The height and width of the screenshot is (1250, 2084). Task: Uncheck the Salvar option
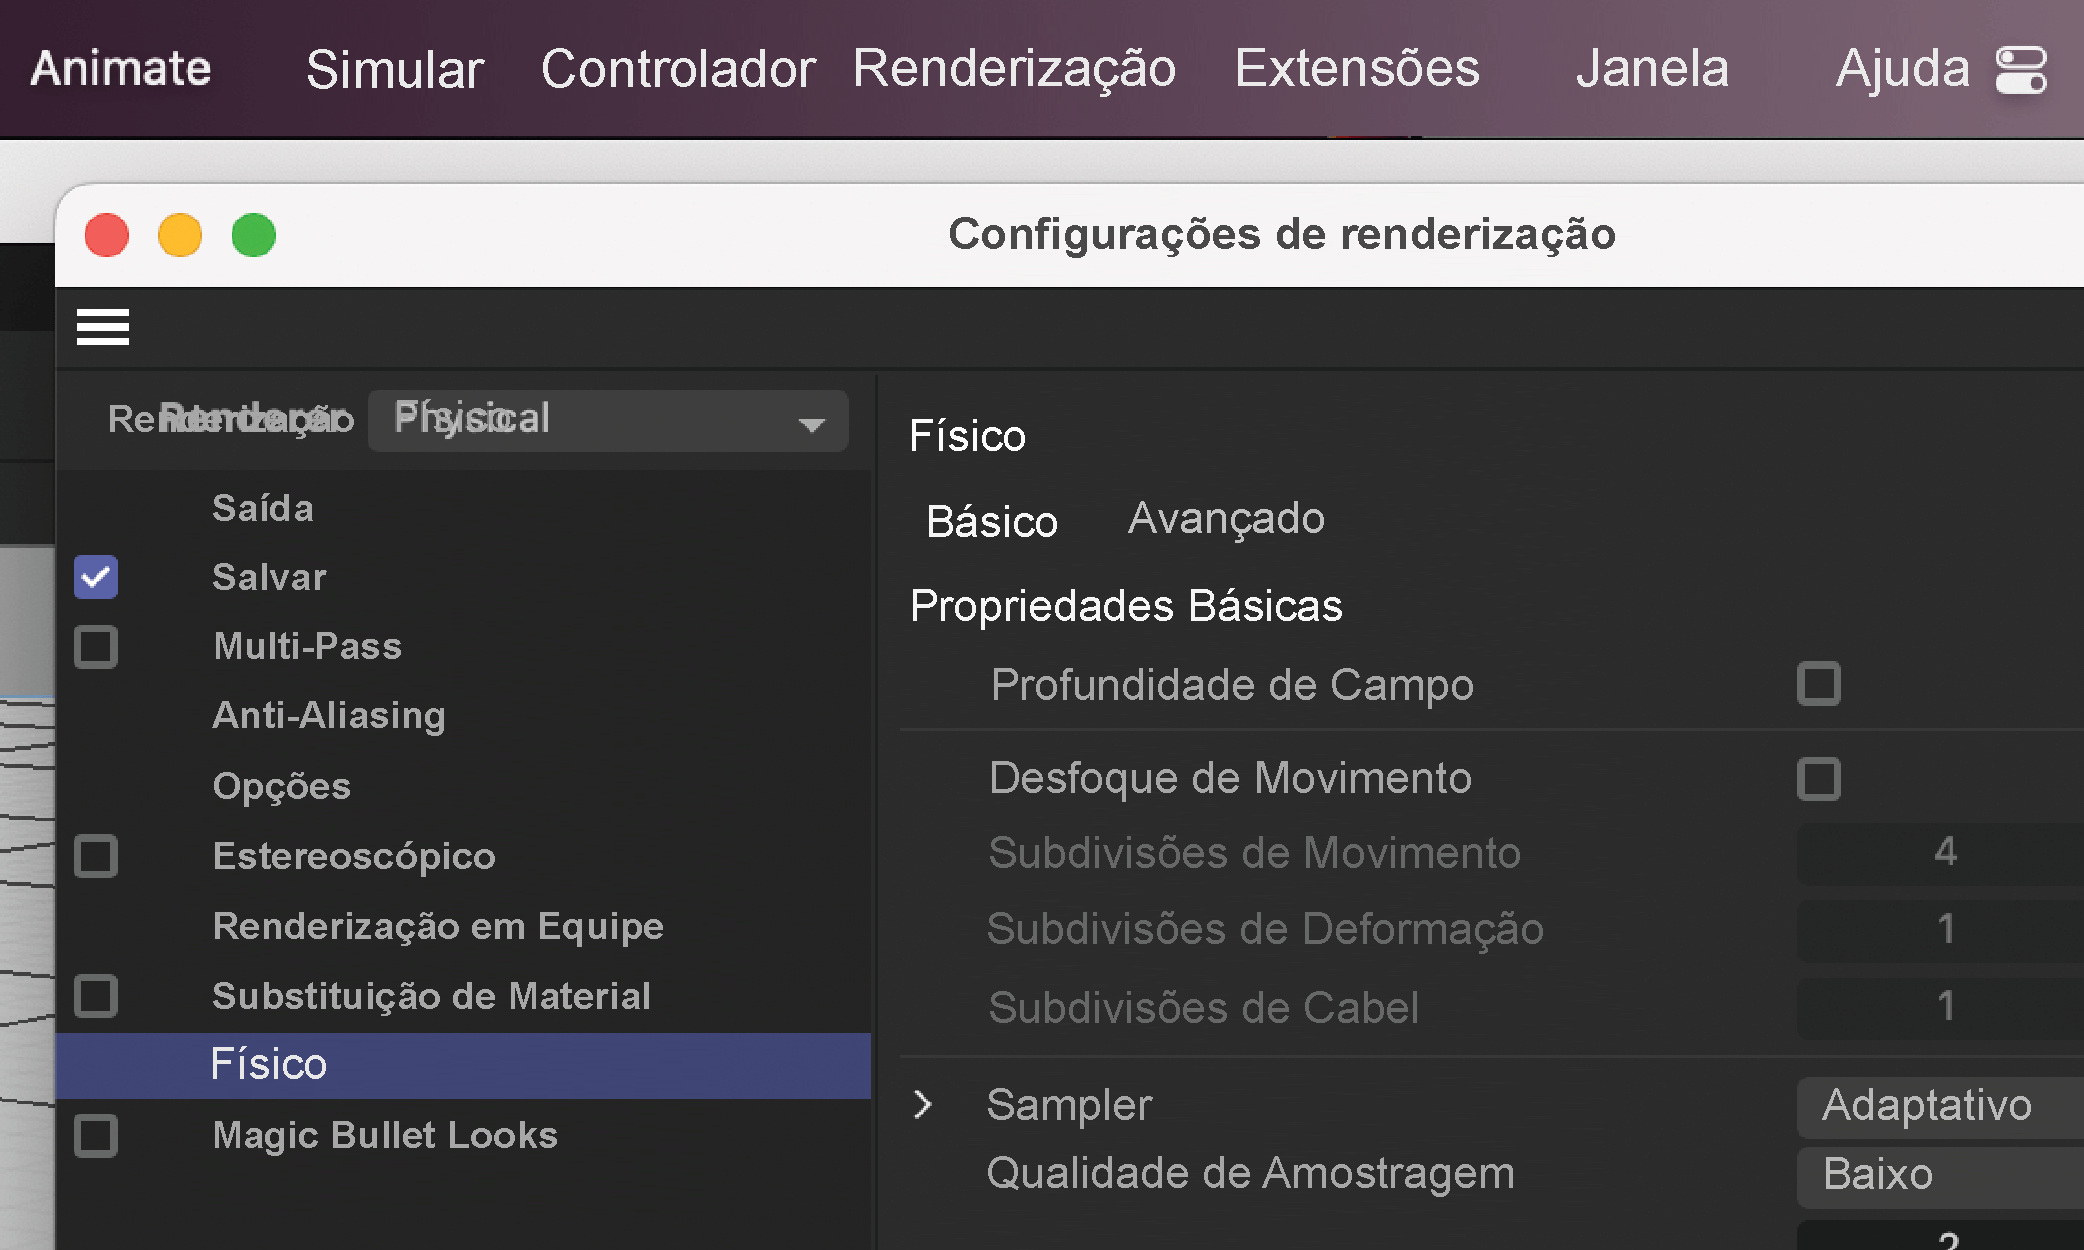(x=95, y=577)
